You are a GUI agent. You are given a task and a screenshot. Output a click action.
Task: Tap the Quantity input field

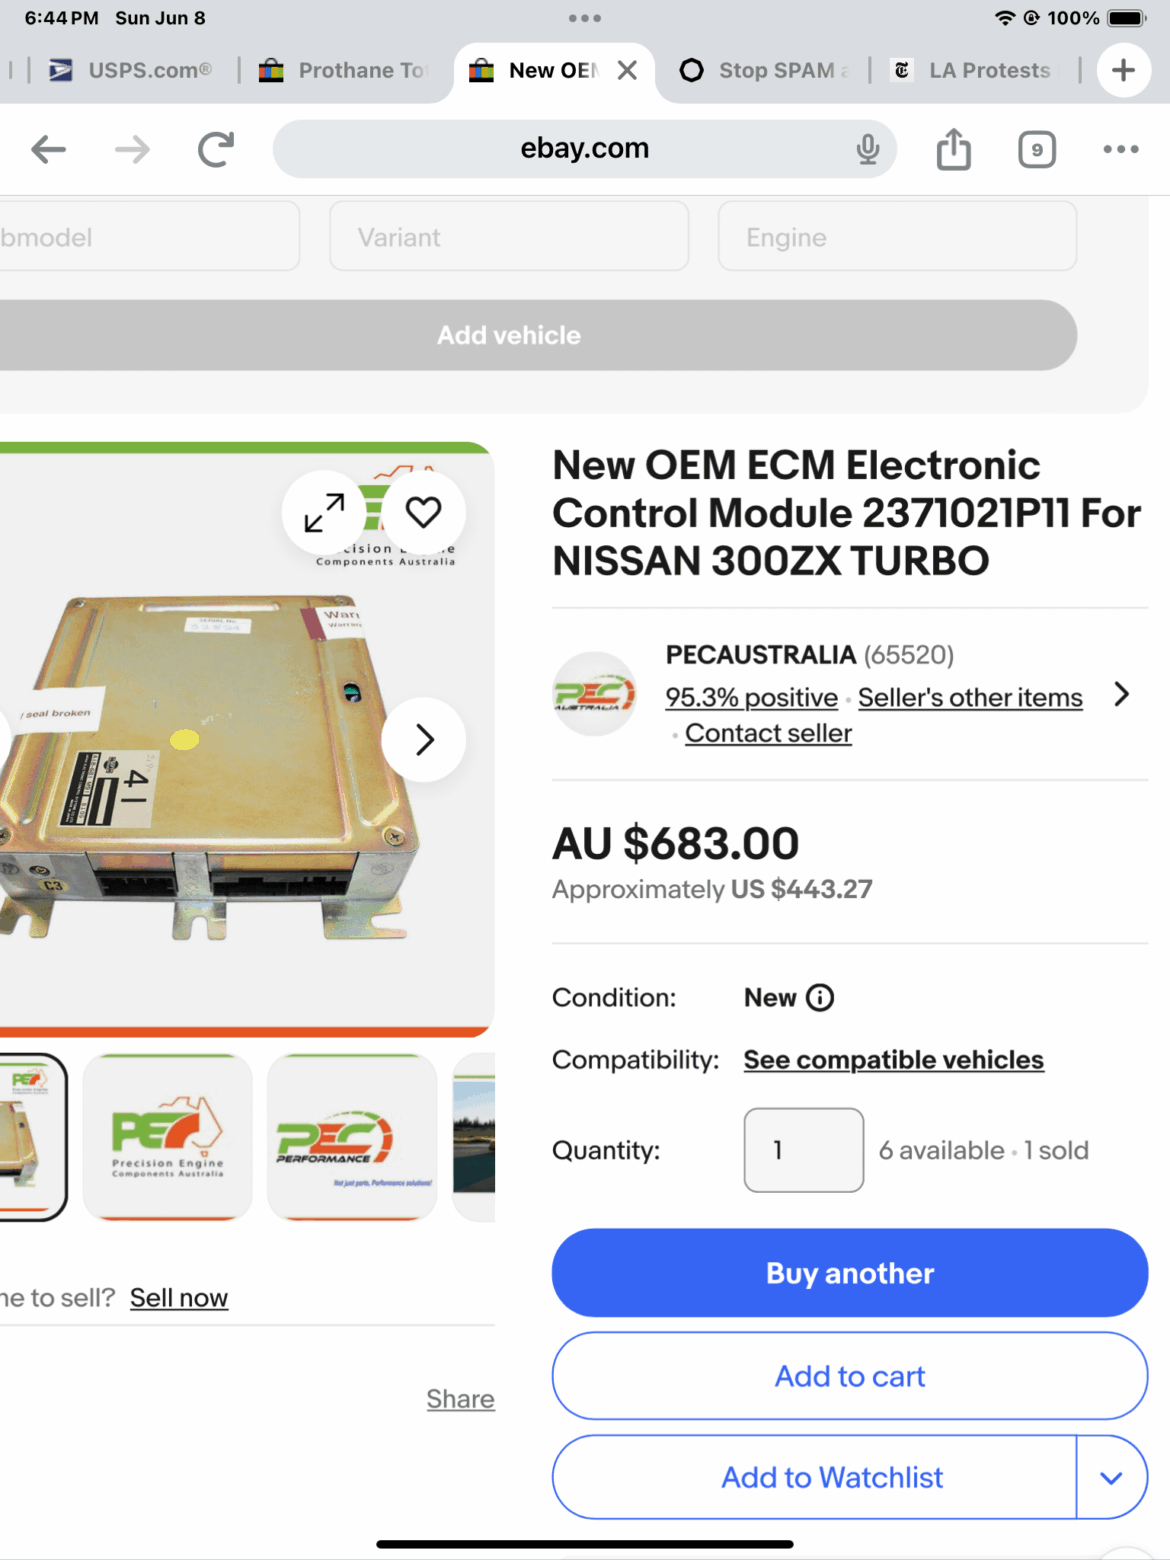tap(802, 1150)
